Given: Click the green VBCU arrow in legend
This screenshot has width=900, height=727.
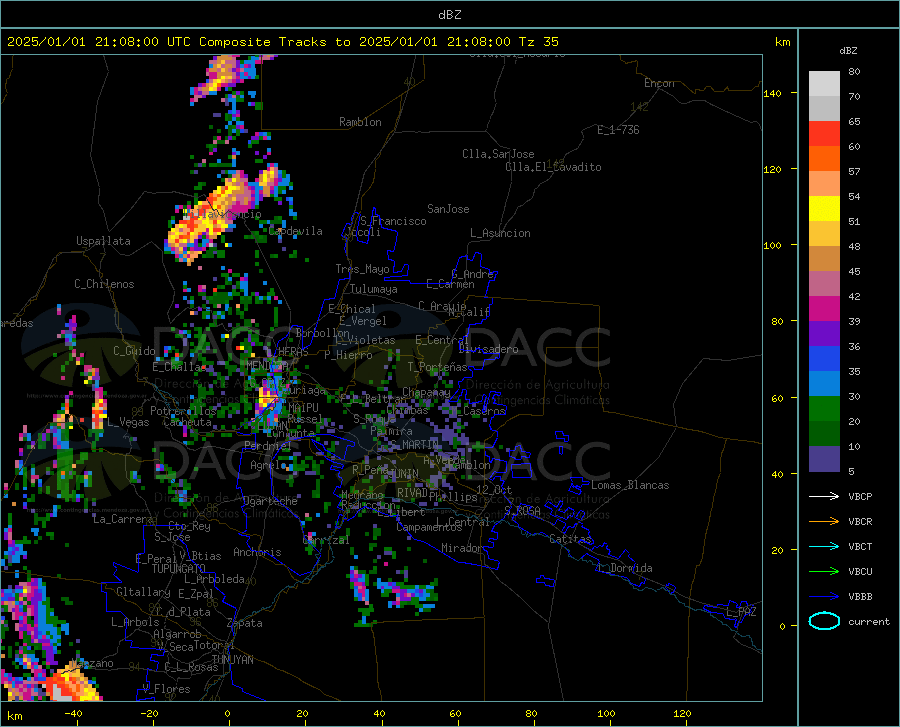Looking at the screenshot, I should (x=824, y=571).
